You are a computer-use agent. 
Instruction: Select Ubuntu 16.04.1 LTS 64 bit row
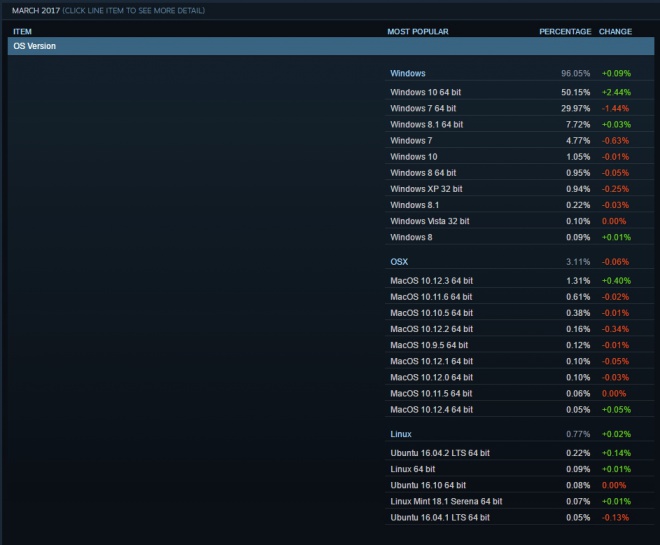pos(519,517)
